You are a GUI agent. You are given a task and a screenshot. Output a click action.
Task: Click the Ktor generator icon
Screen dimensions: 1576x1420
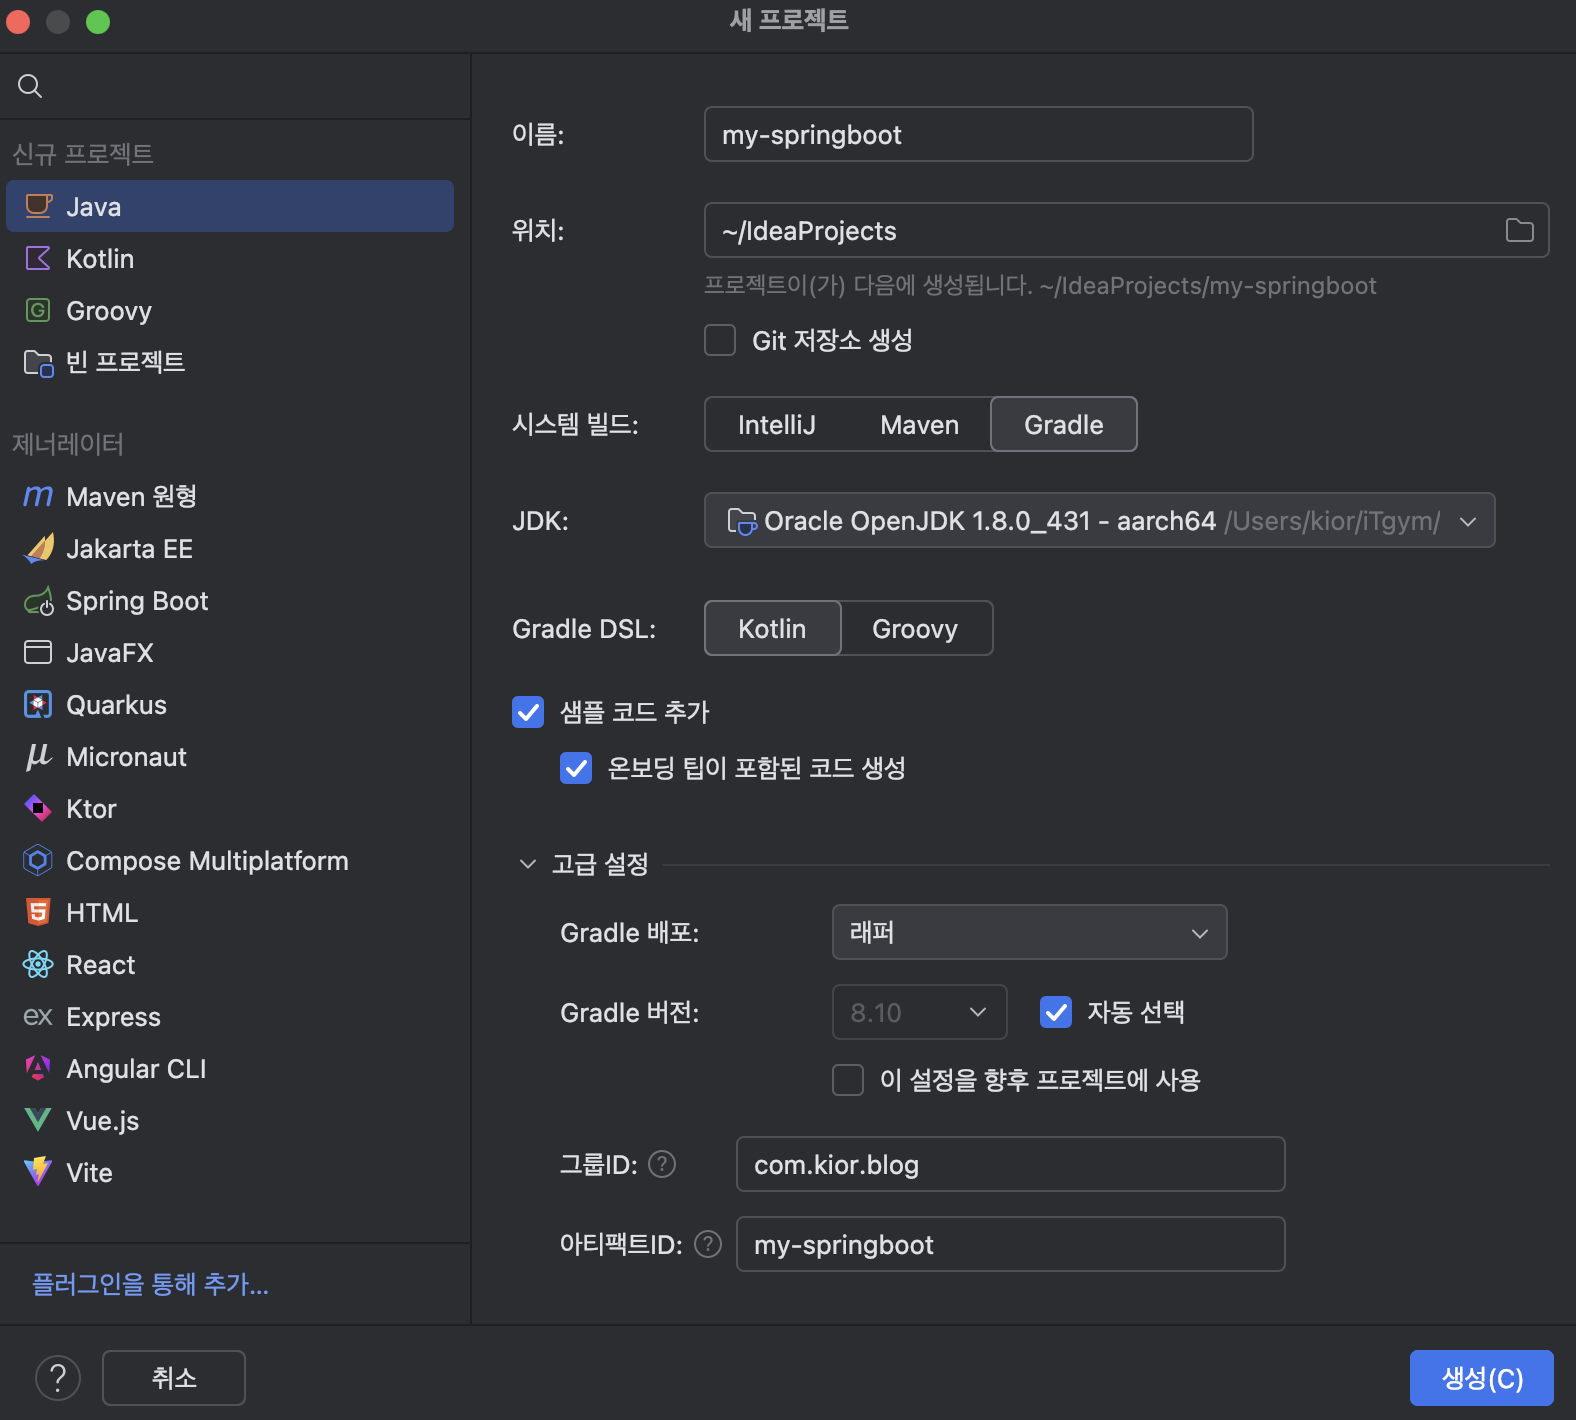click(38, 808)
